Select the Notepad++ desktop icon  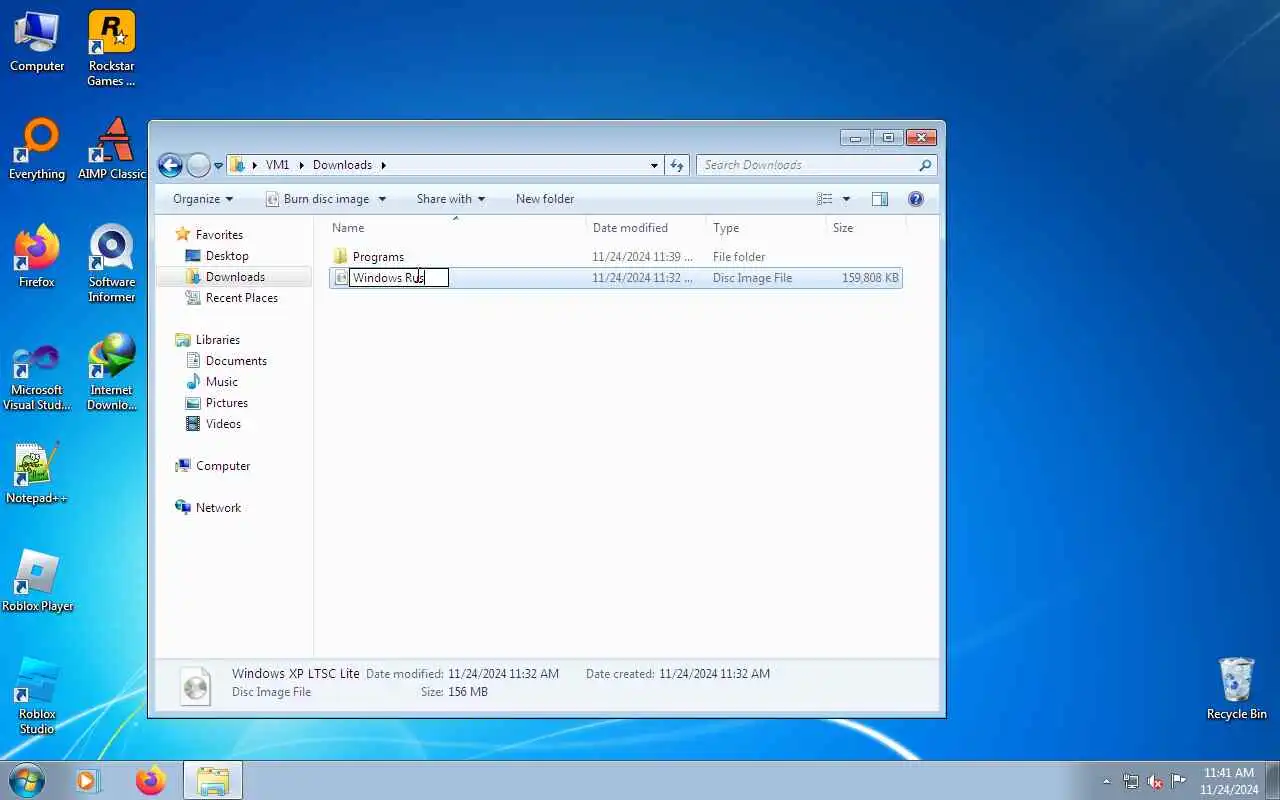pos(37,474)
